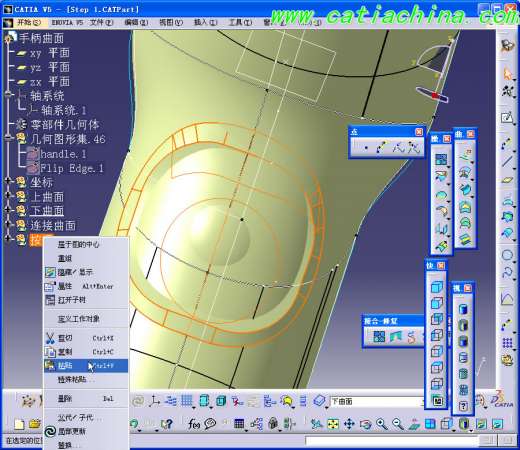
Task: Collapse the 几何图形集.46 node
Action: 8,138
